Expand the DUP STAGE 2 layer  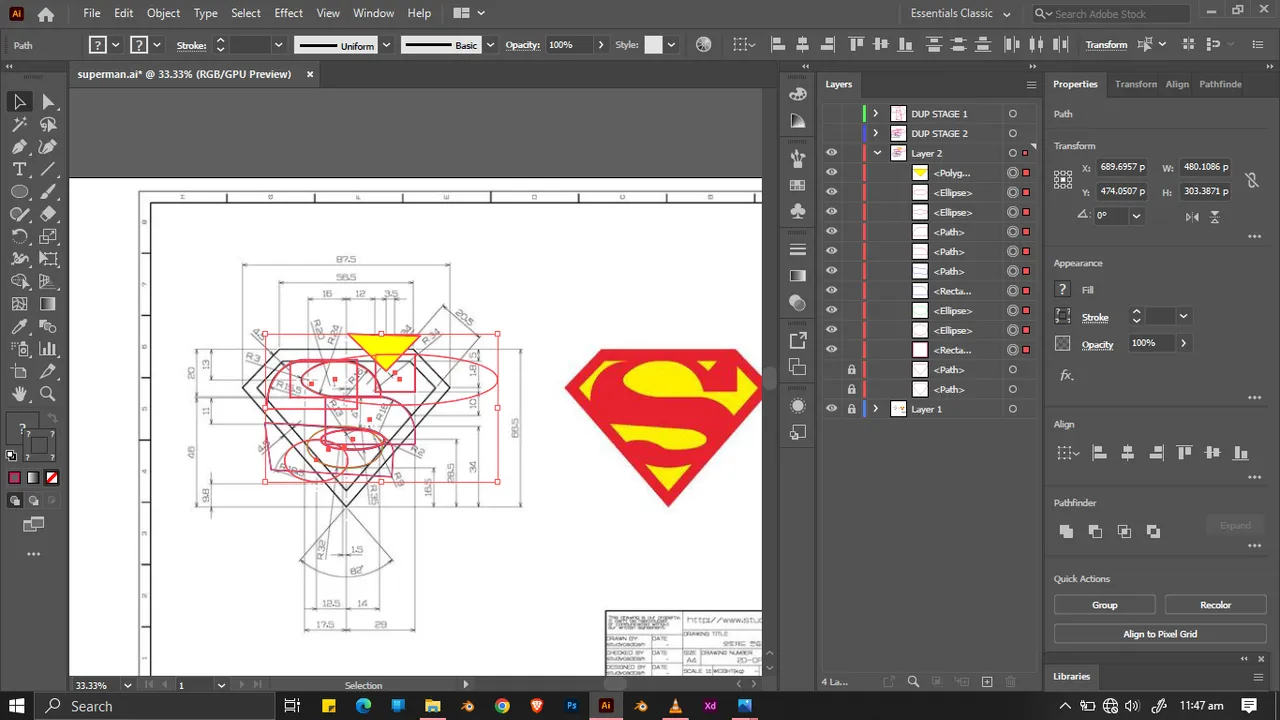pyautogui.click(x=876, y=134)
